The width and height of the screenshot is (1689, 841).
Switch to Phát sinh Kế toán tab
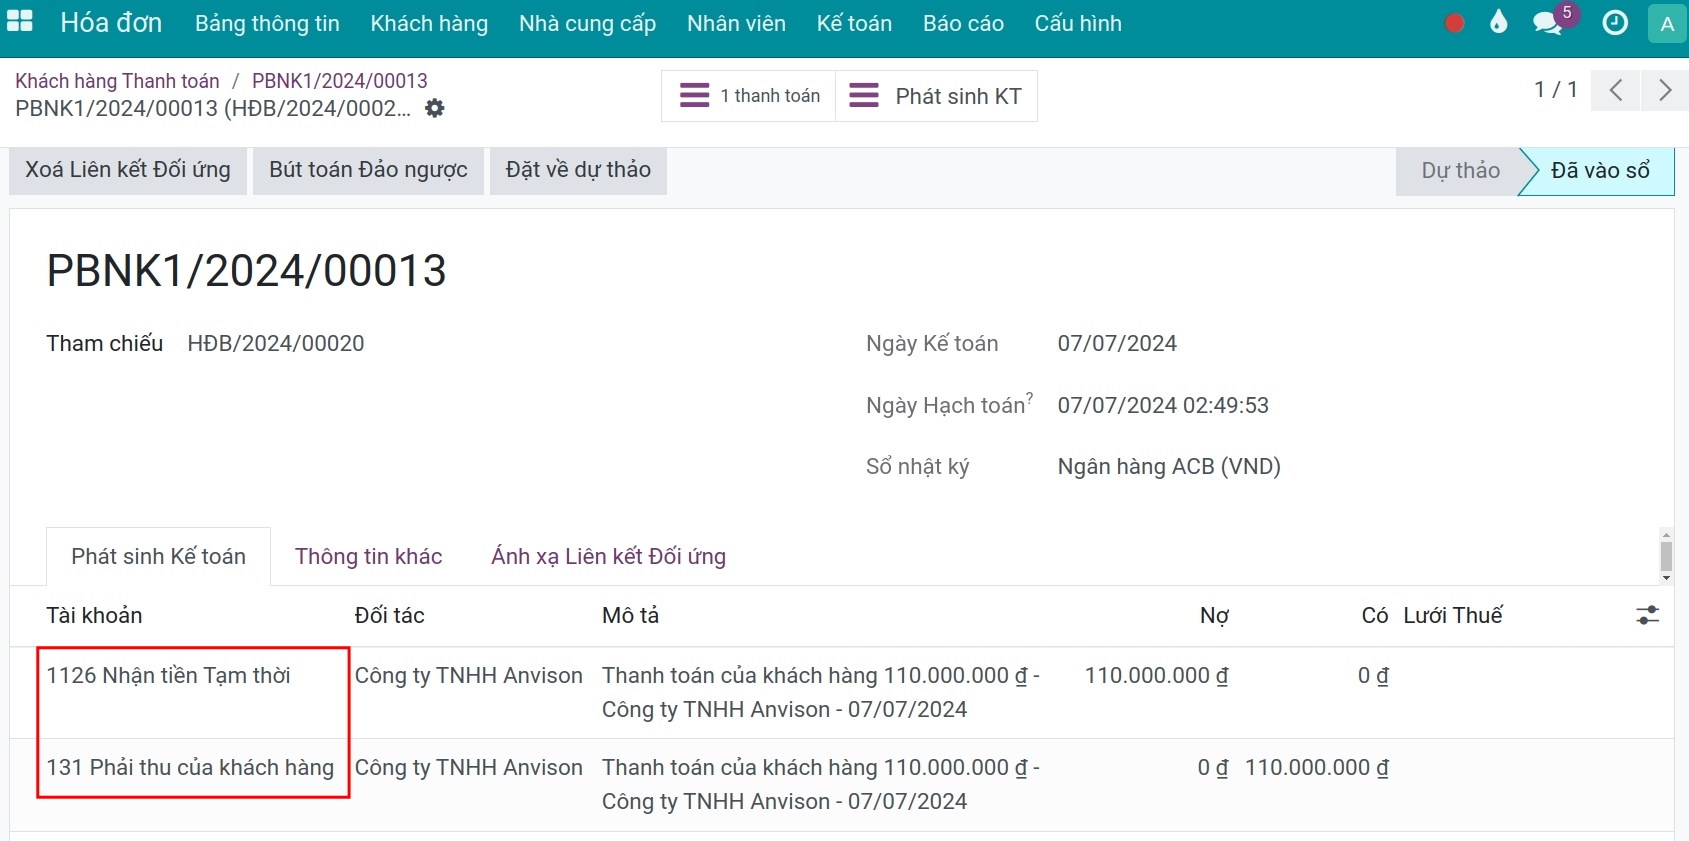pos(158,556)
